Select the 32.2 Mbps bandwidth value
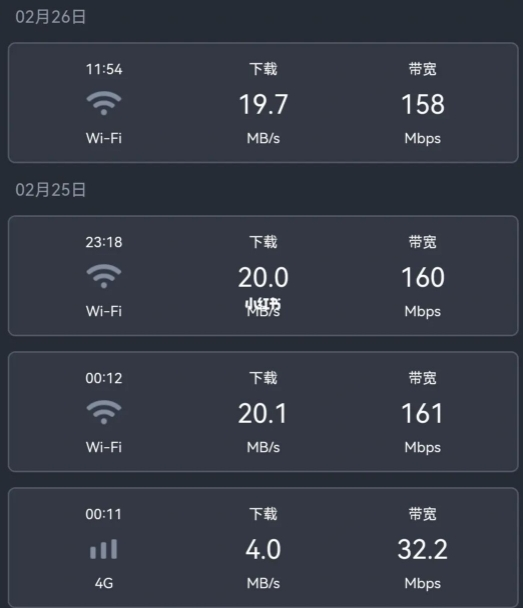The image size is (523, 608). (x=423, y=549)
